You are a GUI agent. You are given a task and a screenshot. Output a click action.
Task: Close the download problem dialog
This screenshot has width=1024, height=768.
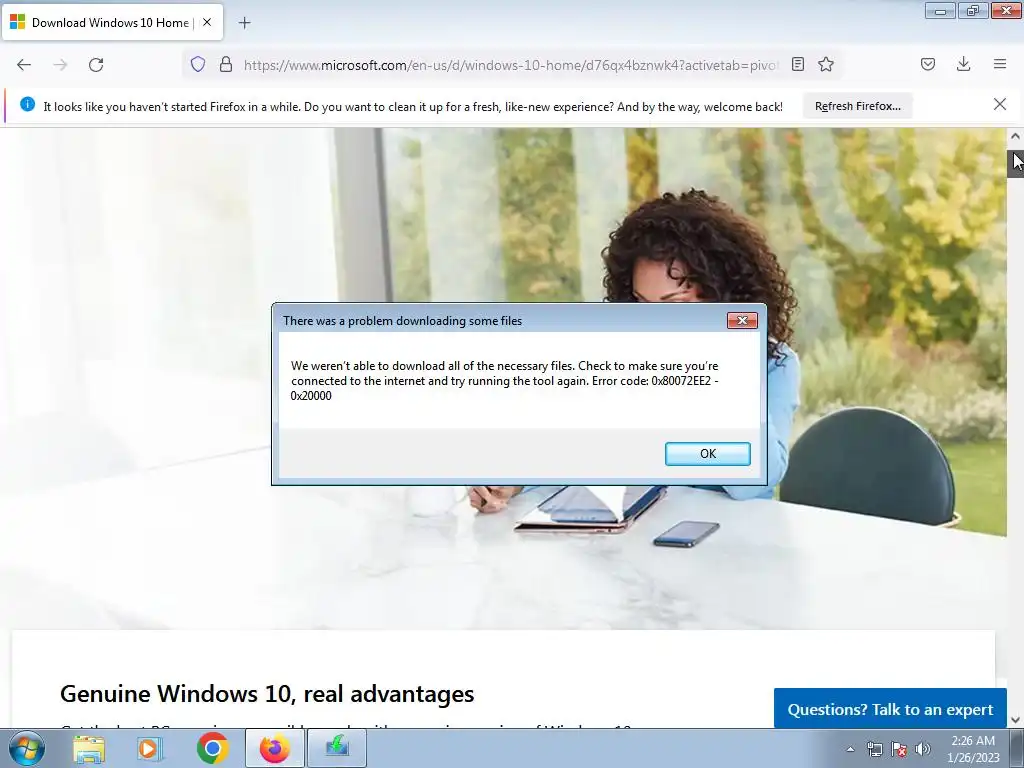coord(742,320)
